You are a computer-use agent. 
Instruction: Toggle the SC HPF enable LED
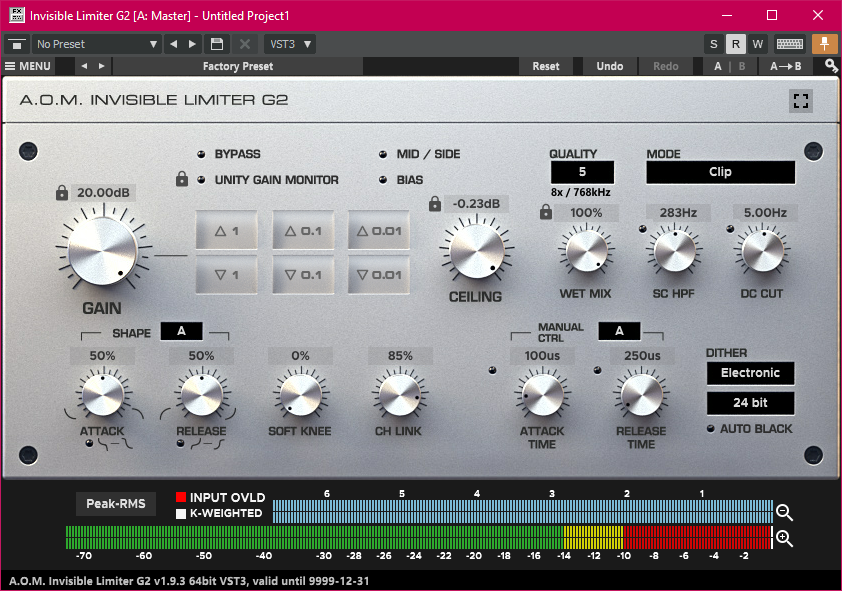(642, 229)
